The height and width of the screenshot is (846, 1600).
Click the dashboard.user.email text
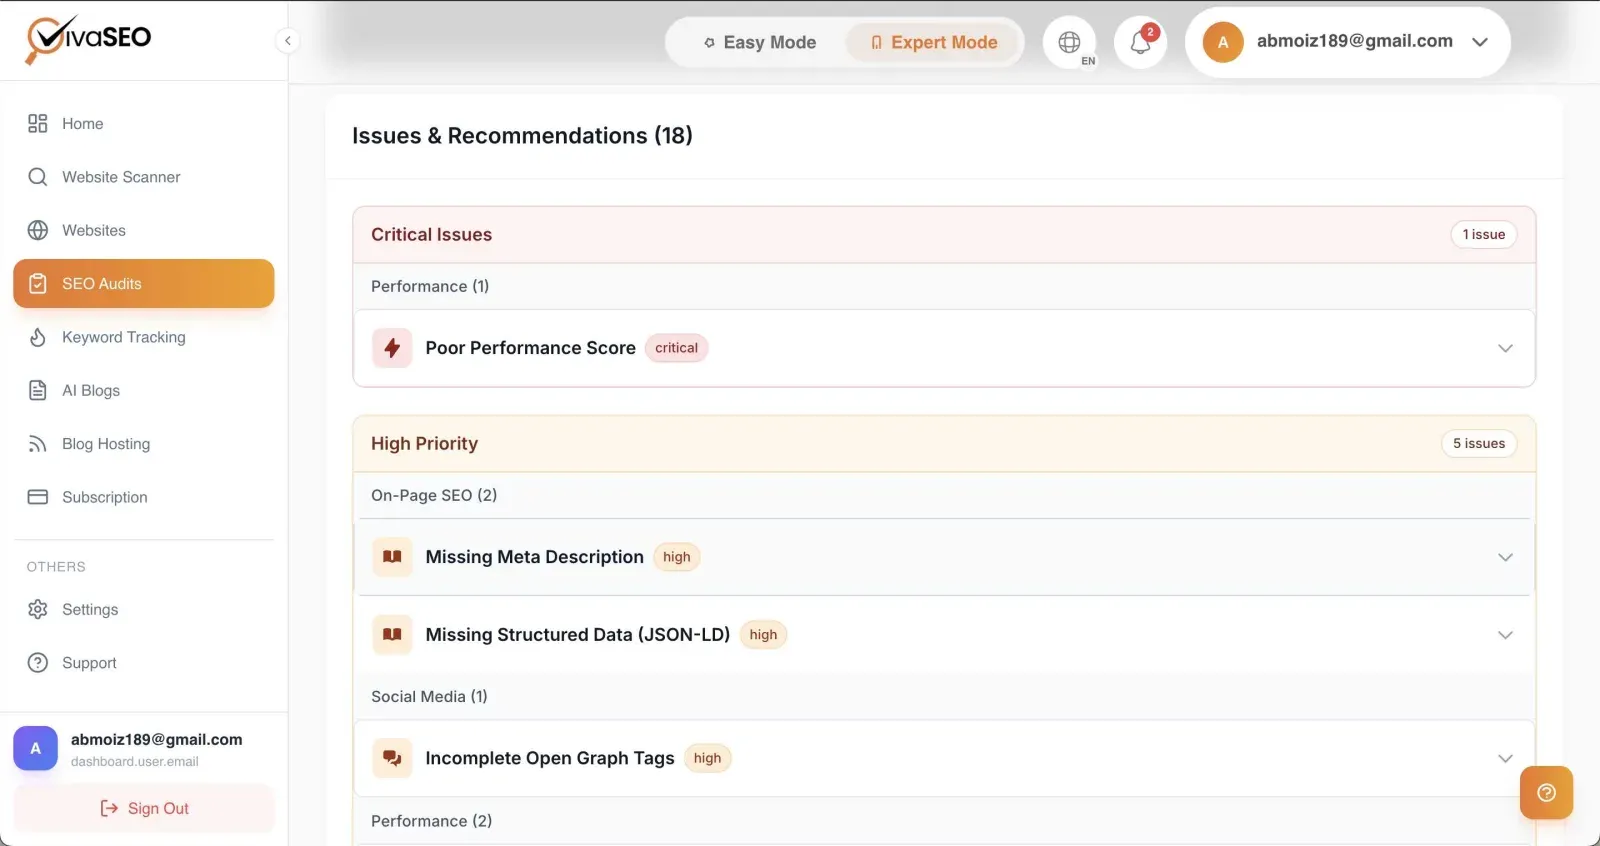[x=134, y=762]
